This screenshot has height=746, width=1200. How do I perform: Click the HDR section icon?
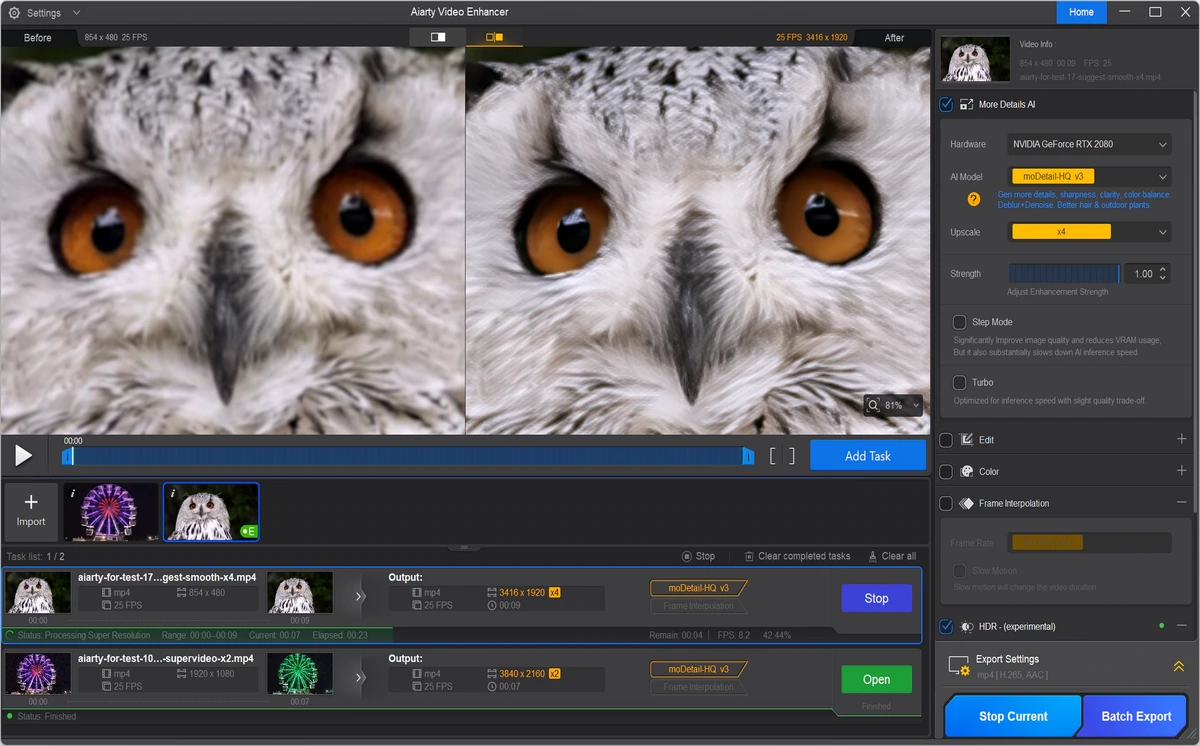[x=967, y=627]
